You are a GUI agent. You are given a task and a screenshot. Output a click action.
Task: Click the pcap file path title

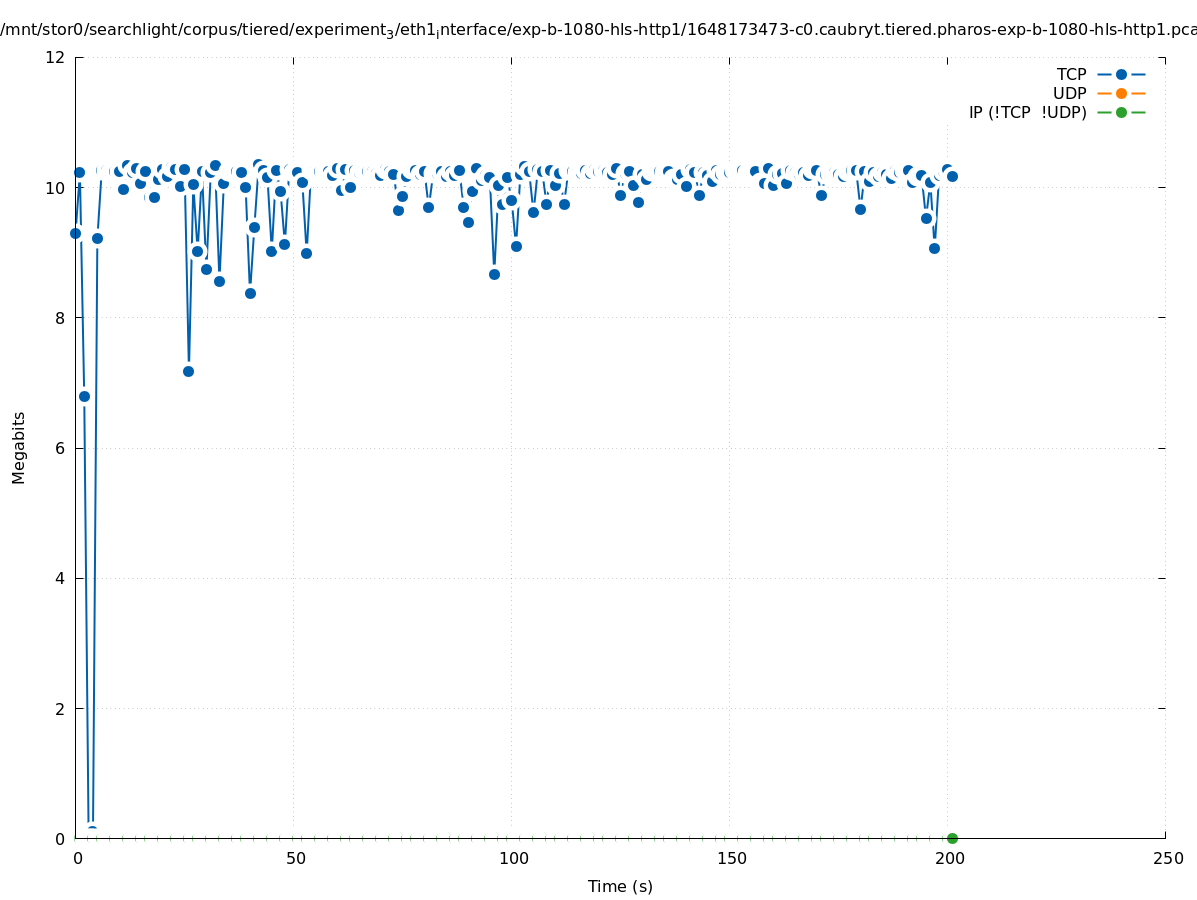click(598, 30)
